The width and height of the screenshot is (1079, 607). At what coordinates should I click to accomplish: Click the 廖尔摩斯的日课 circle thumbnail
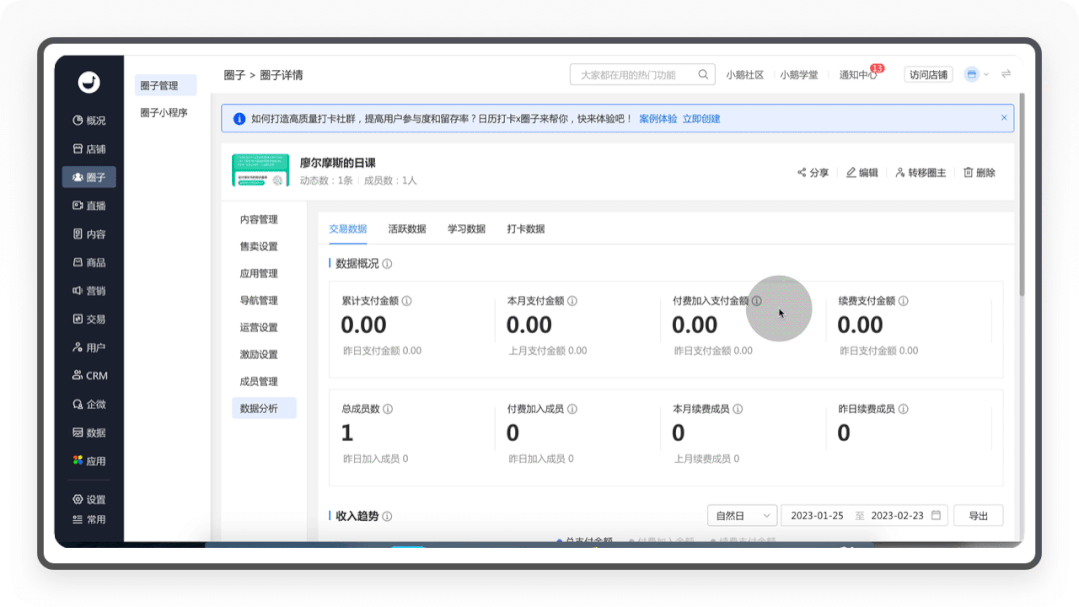260,170
